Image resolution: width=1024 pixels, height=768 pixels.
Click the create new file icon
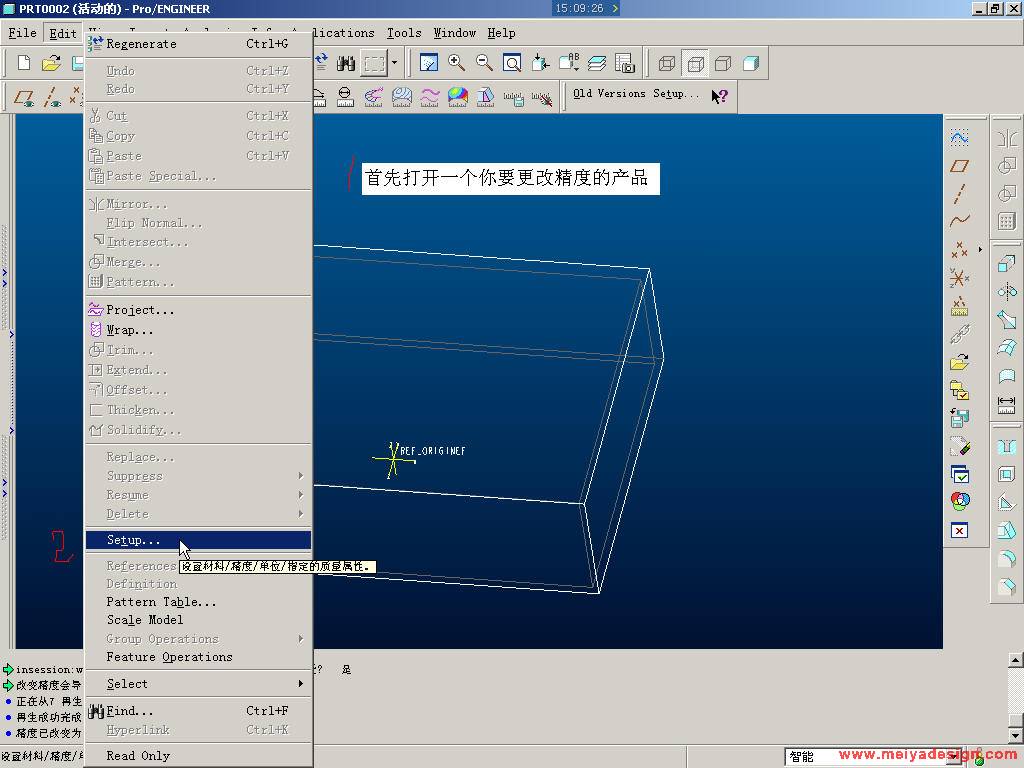point(24,64)
